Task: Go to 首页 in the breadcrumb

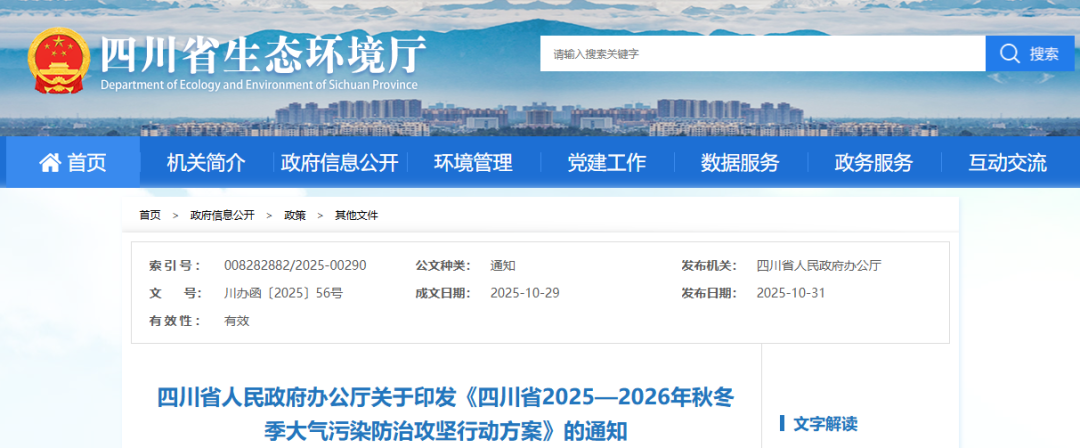Action: 149,216
